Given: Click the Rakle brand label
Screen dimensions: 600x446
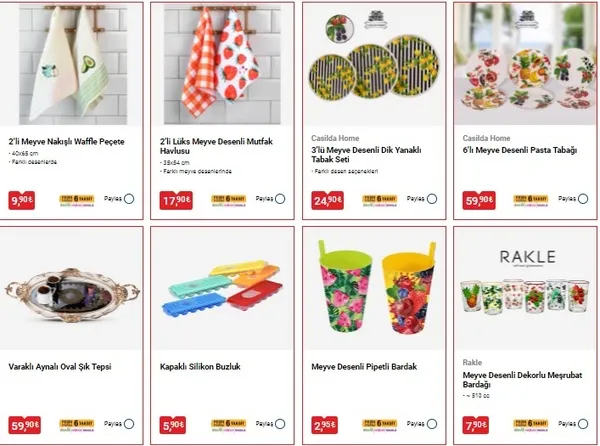Looking at the screenshot, I should click(472, 362).
